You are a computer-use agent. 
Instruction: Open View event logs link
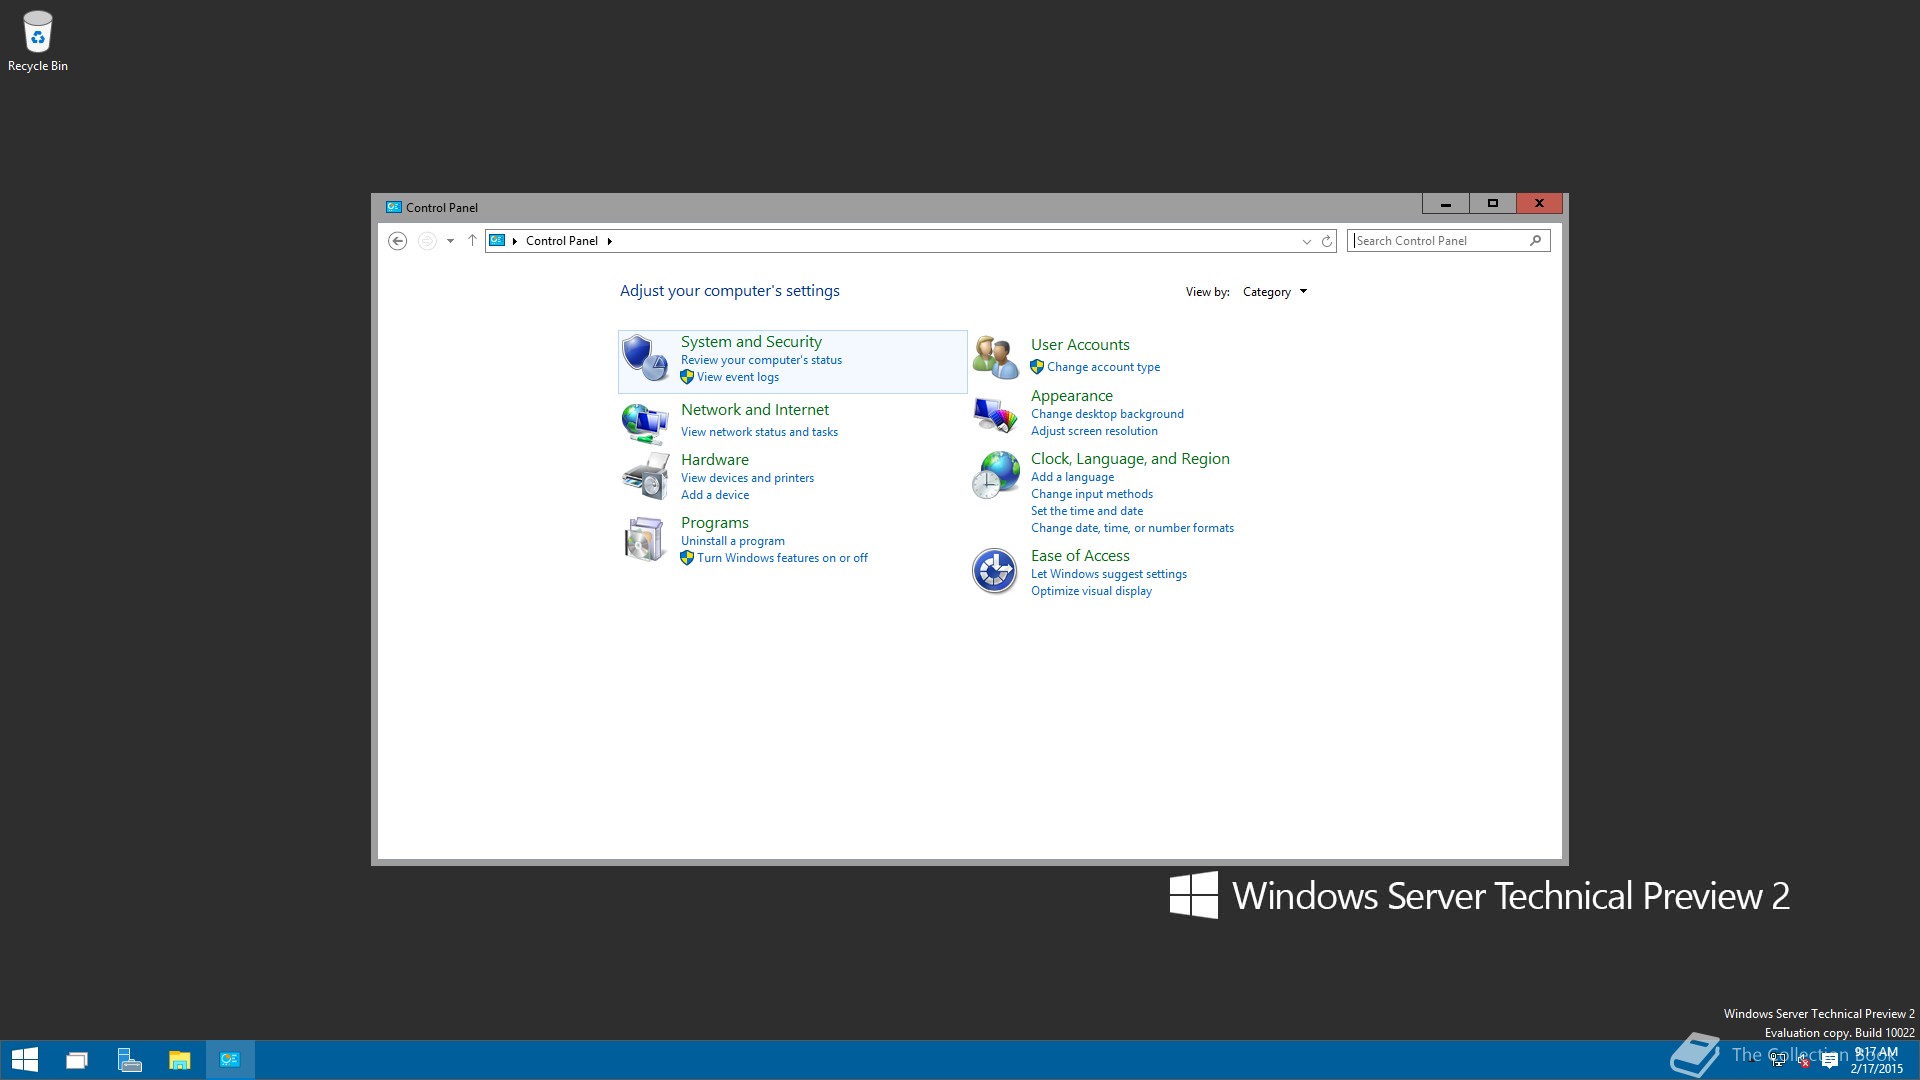[x=738, y=377]
